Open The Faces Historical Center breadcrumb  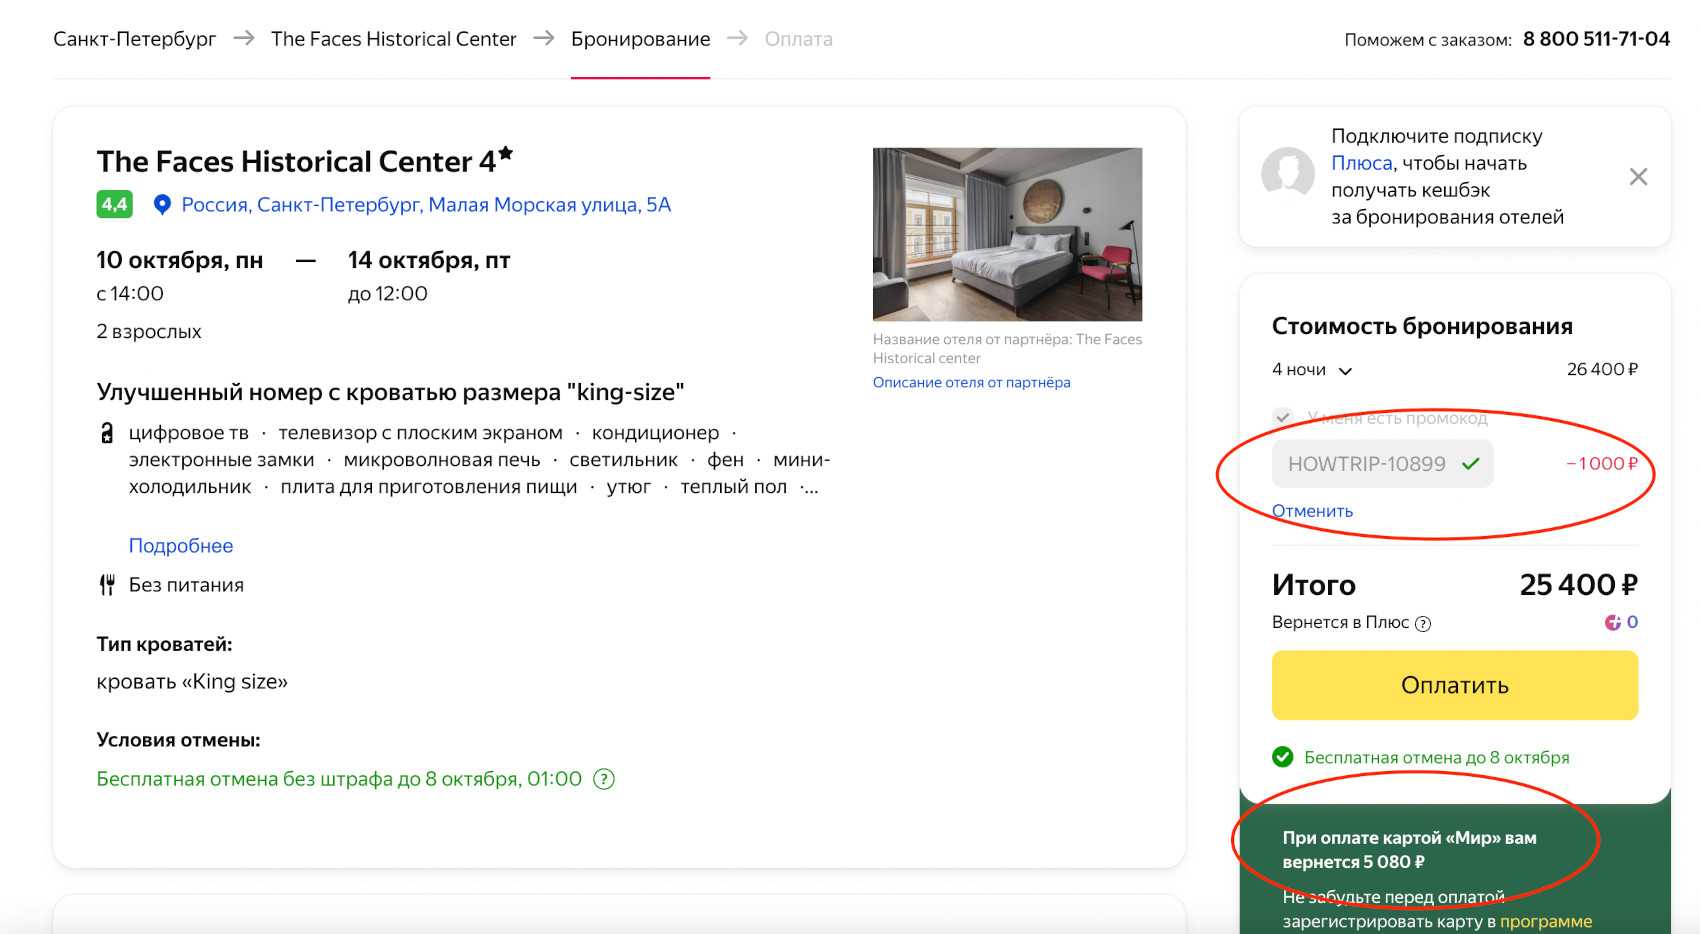click(x=393, y=39)
